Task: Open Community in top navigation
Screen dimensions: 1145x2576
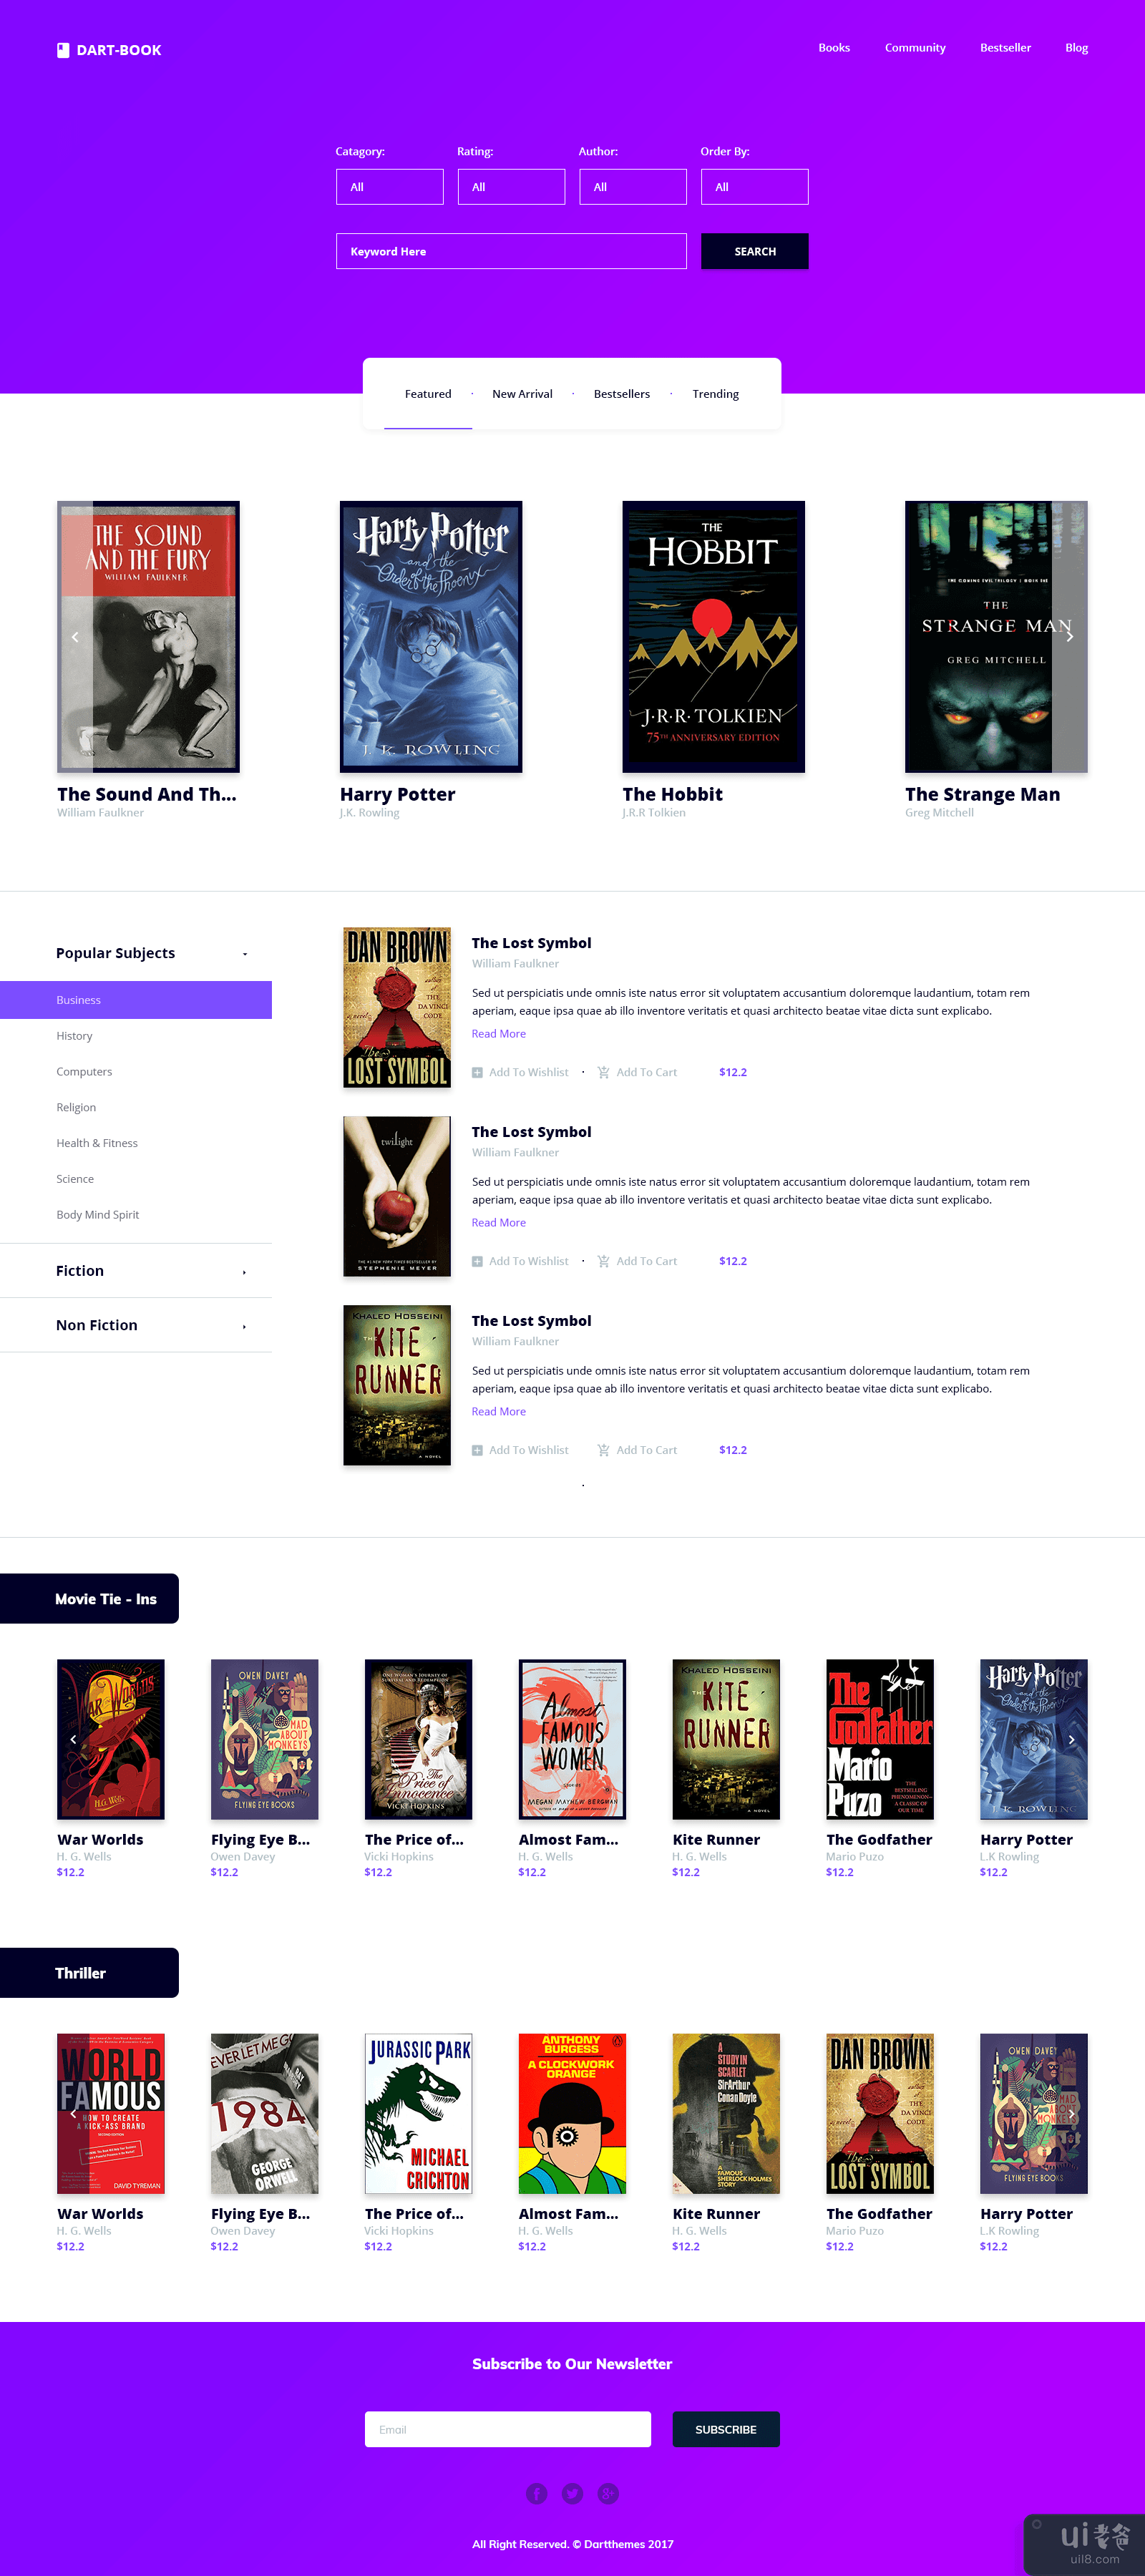Action: [915, 48]
